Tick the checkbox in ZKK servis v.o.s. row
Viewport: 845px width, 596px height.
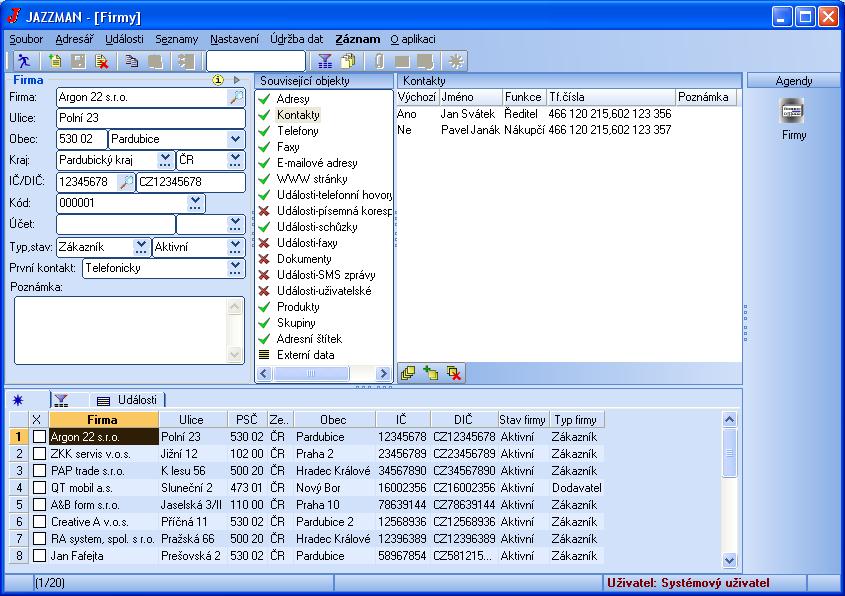pyautogui.click(x=38, y=454)
